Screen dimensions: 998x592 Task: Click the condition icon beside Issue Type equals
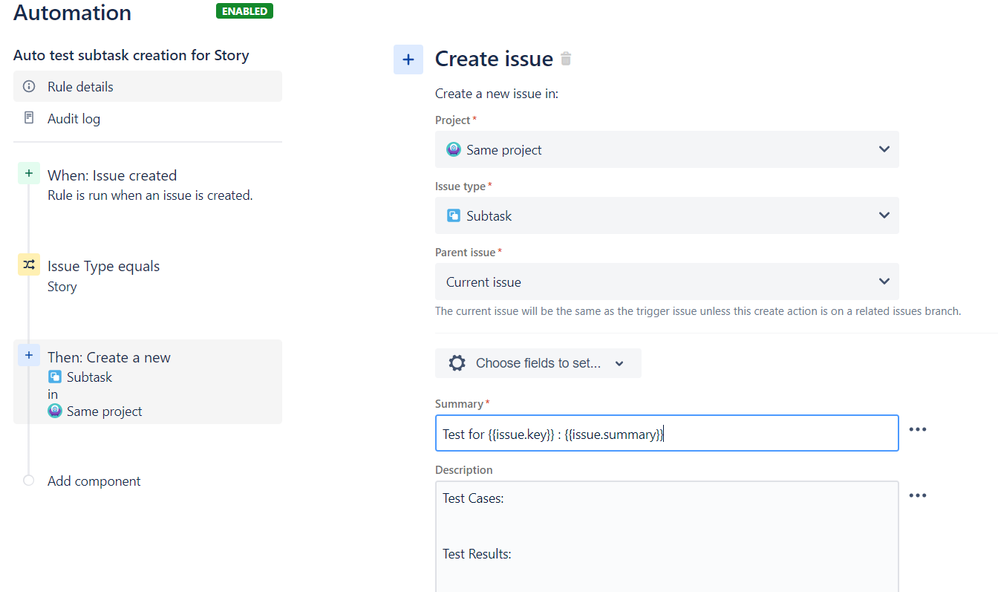28,265
